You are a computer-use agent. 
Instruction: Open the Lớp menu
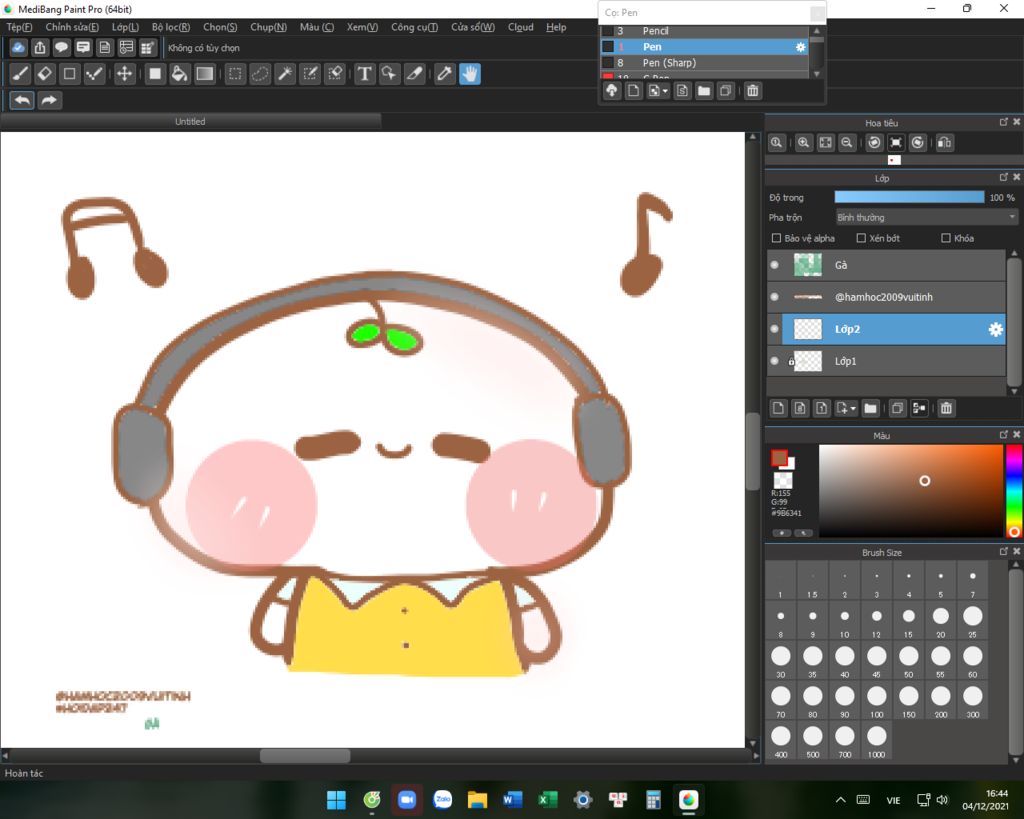coord(125,27)
